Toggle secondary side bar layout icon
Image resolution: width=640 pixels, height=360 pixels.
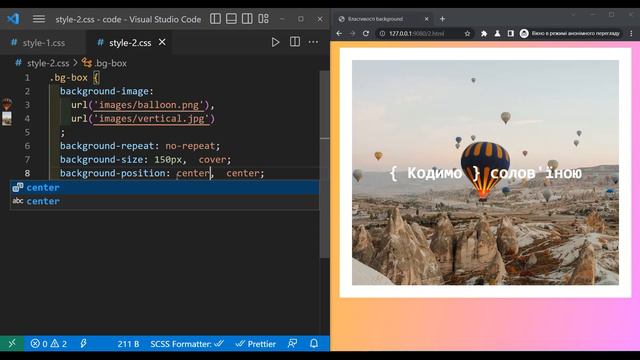(x=247, y=19)
